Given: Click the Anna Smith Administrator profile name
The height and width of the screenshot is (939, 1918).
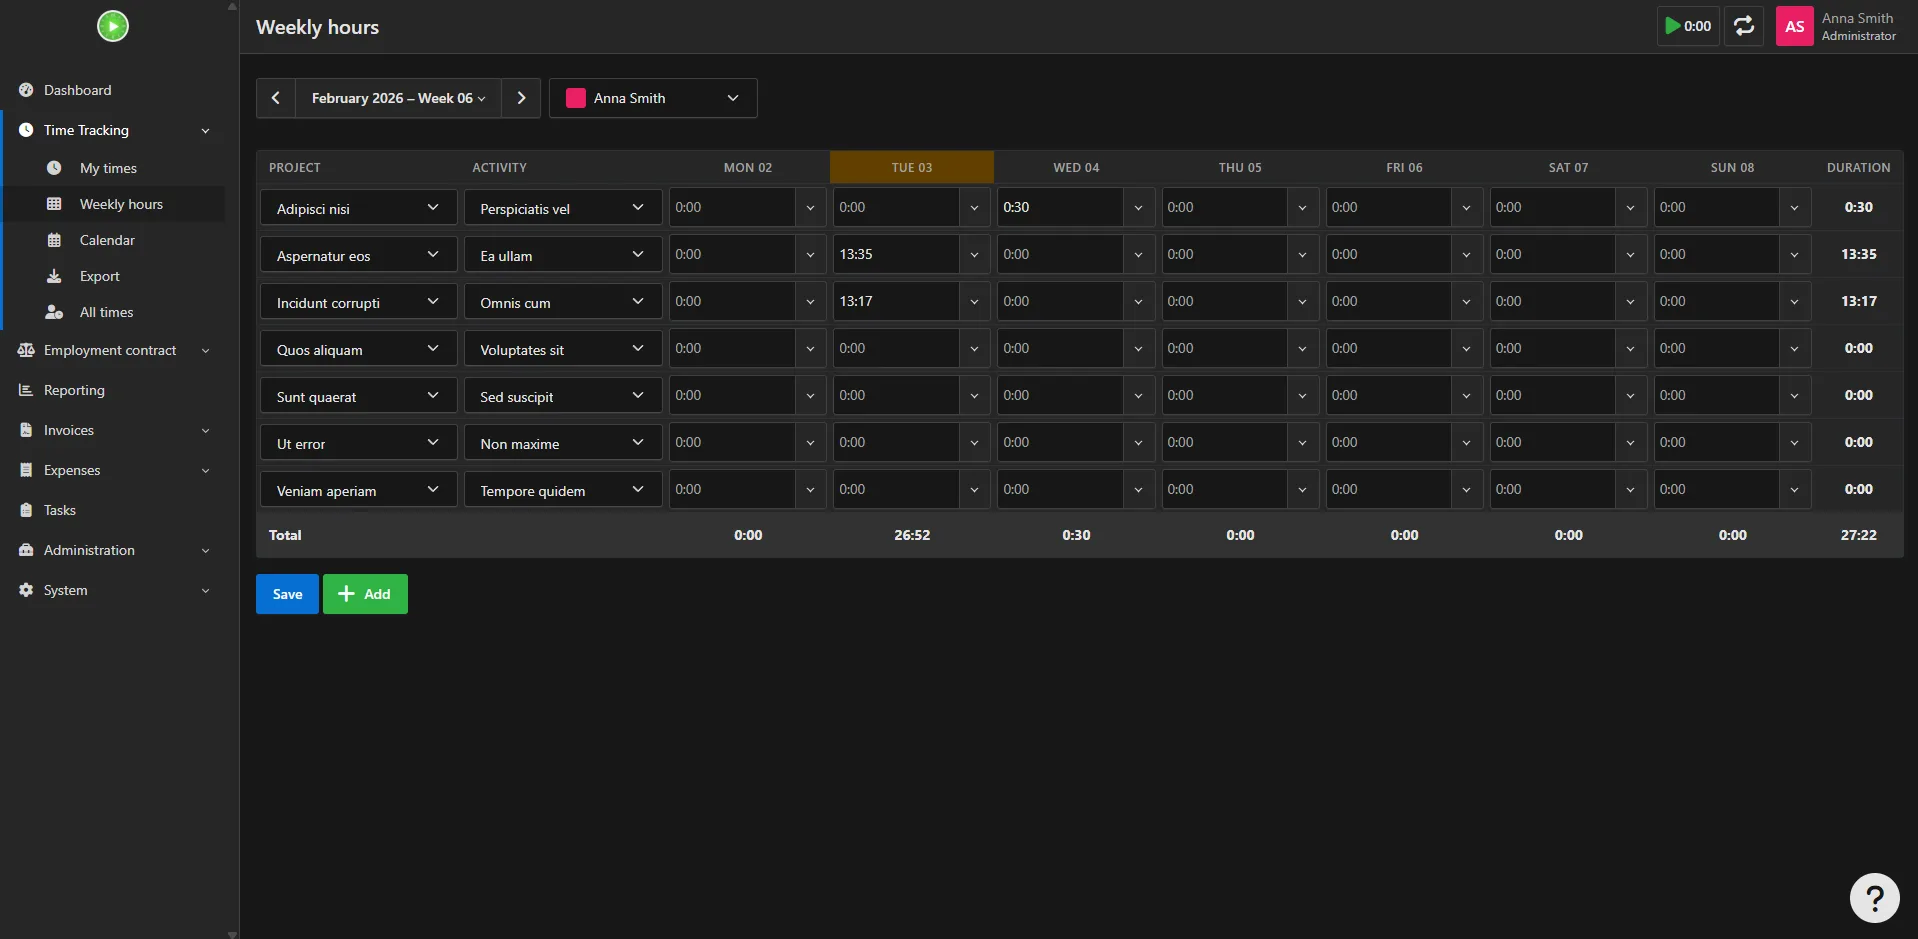Looking at the screenshot, I should (x=1858, y=26).
